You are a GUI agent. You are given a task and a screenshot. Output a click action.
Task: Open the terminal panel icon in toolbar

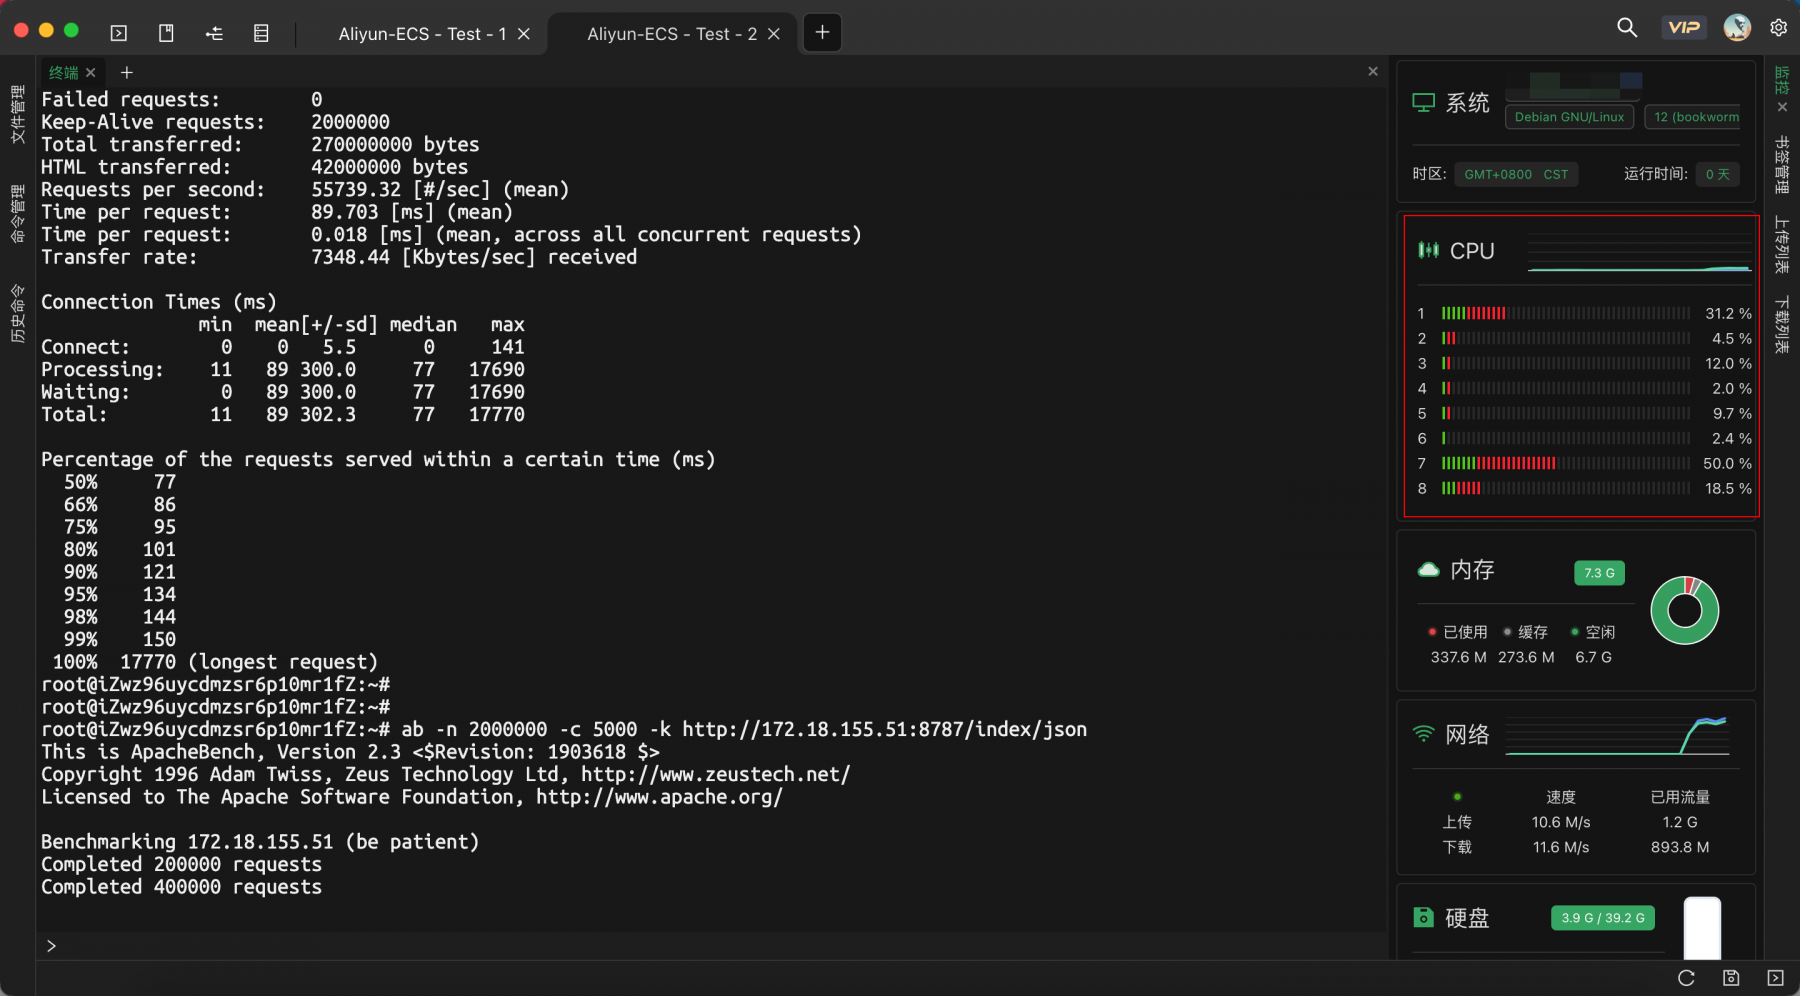119,33
